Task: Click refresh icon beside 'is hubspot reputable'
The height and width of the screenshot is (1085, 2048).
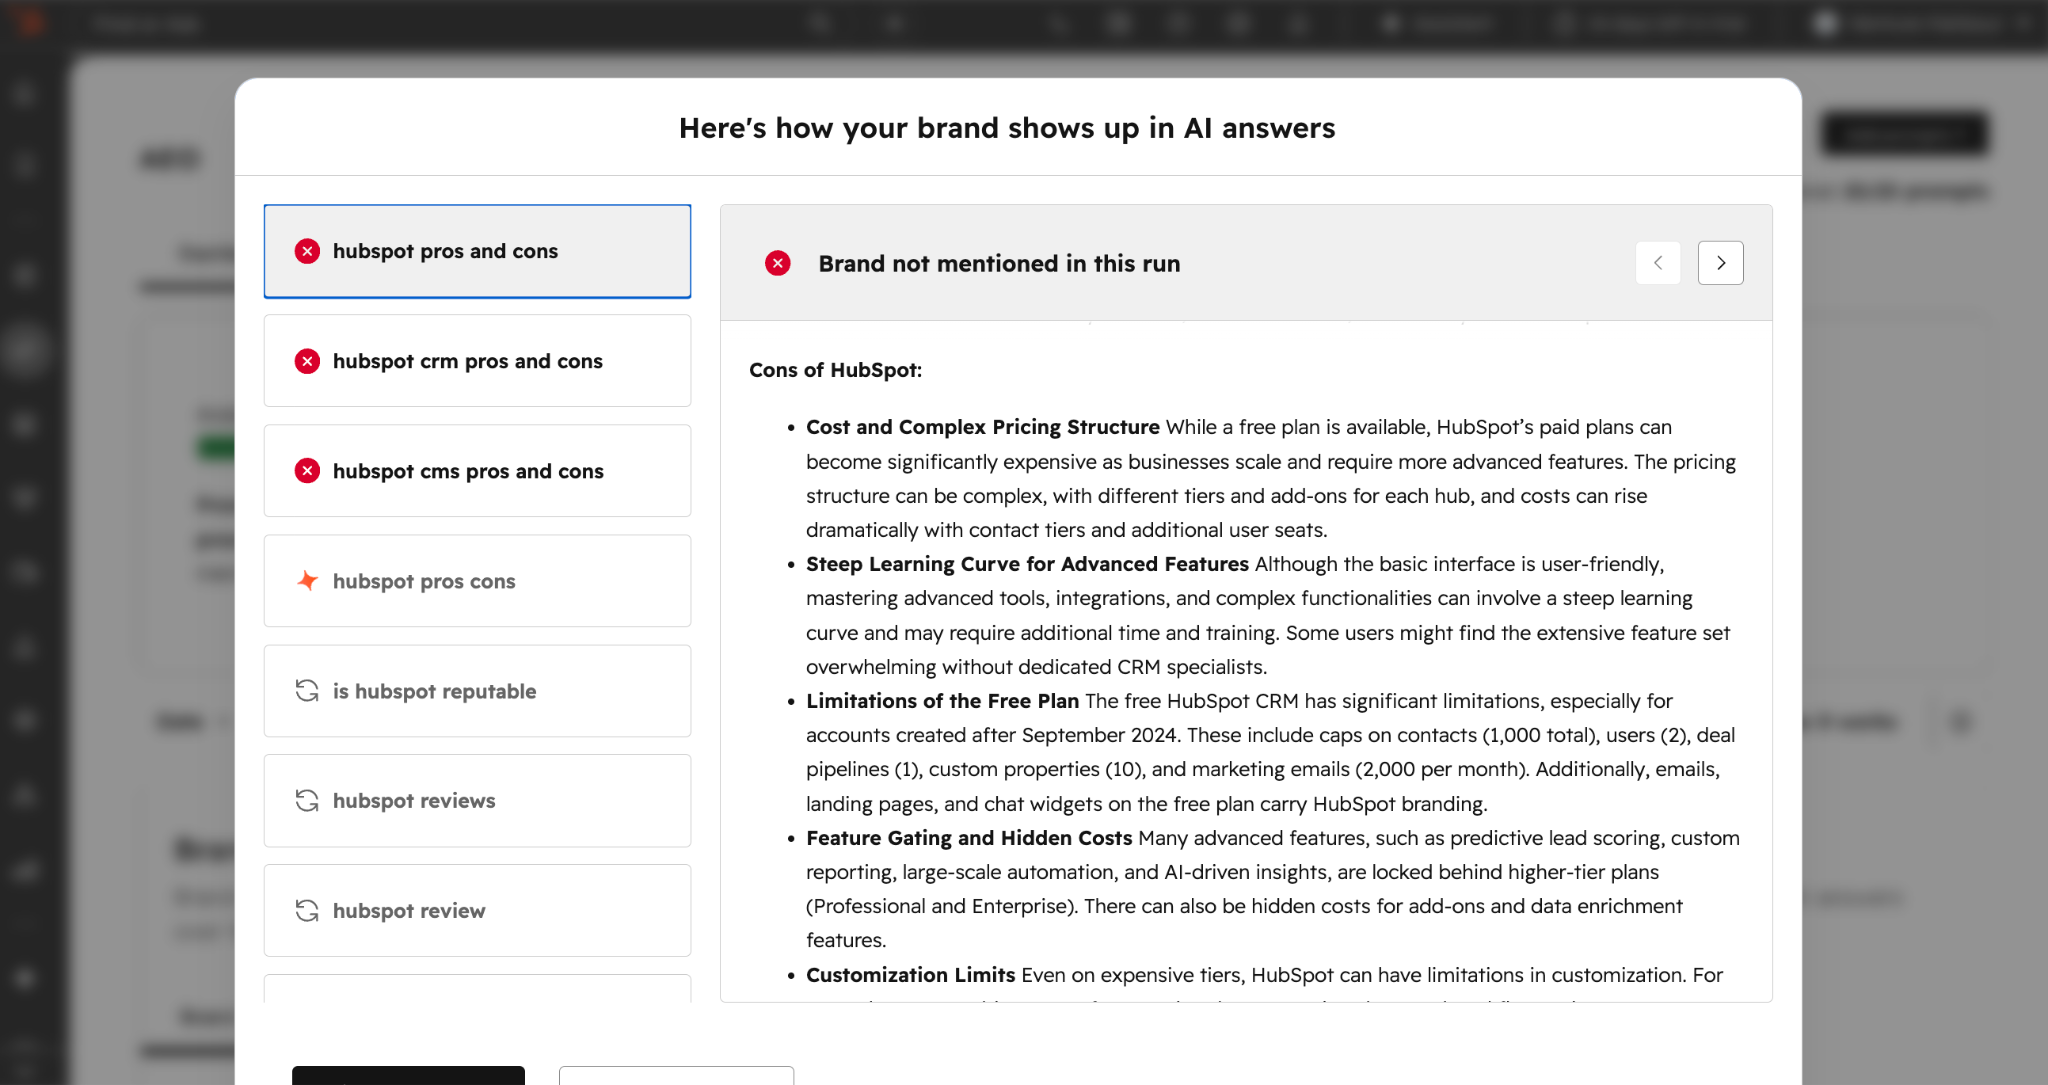Action: pos(307,691)
